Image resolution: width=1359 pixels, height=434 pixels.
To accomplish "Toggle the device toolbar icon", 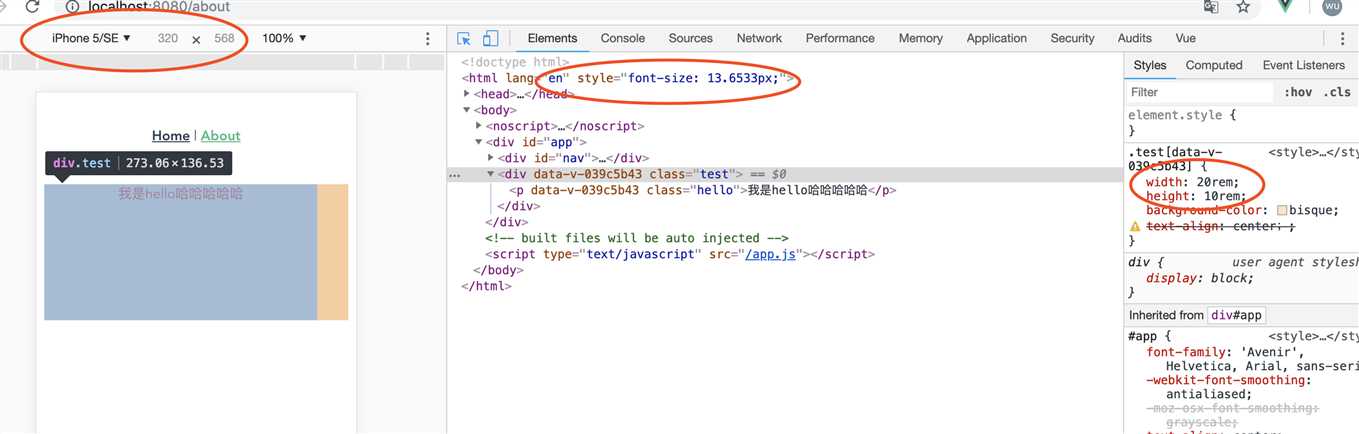I will 490,38.
